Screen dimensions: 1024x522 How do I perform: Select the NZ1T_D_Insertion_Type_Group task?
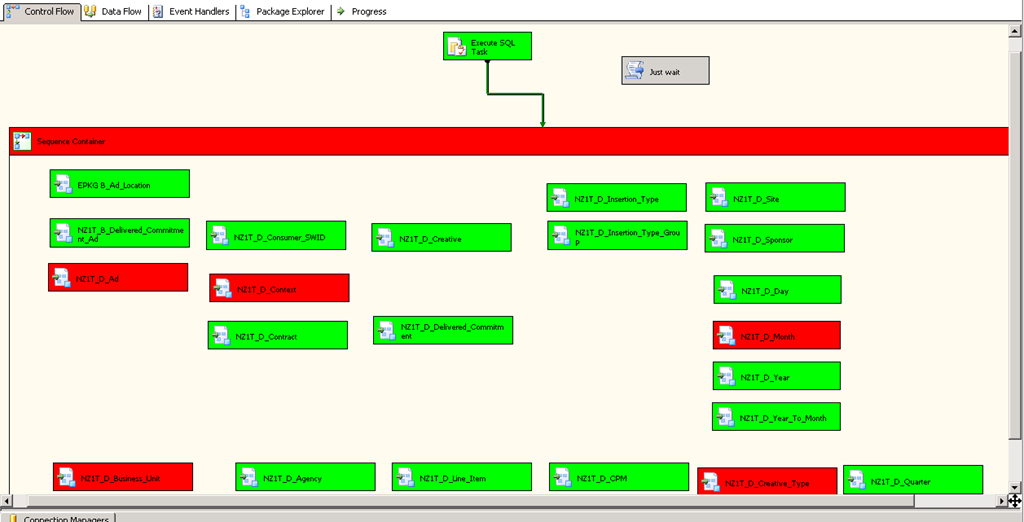tap(618, 236)
